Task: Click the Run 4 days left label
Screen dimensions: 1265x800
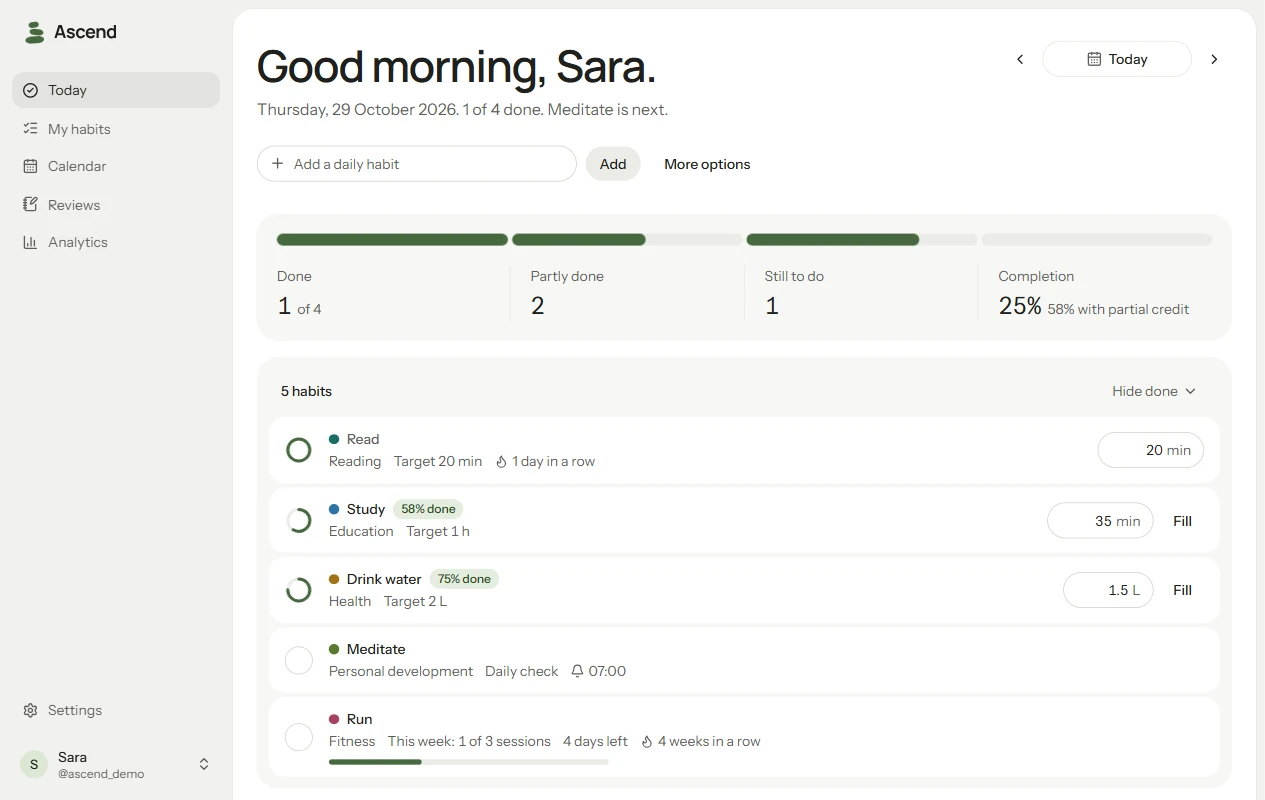Action: pos(595,742)
